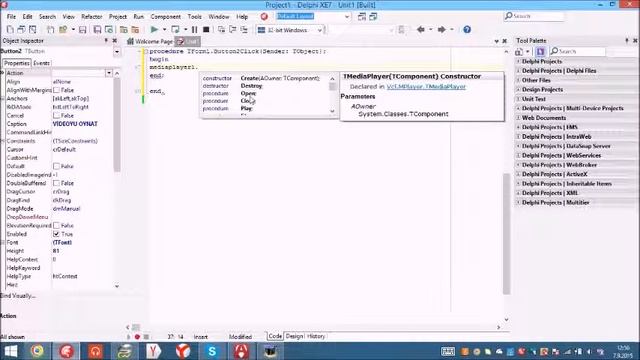Click the Pause debug icon
640x360 pixels.
(195, 29)
